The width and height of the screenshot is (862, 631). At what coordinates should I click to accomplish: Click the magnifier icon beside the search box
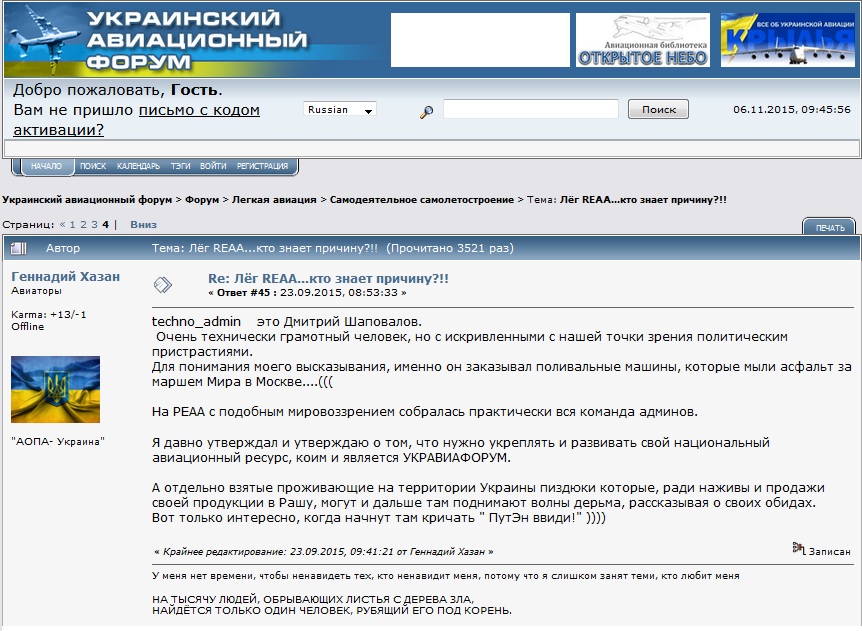click(426, 112)
